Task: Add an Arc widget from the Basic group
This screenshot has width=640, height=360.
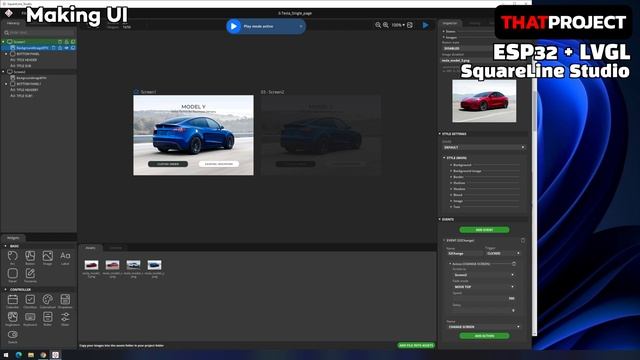Action: 13,258
